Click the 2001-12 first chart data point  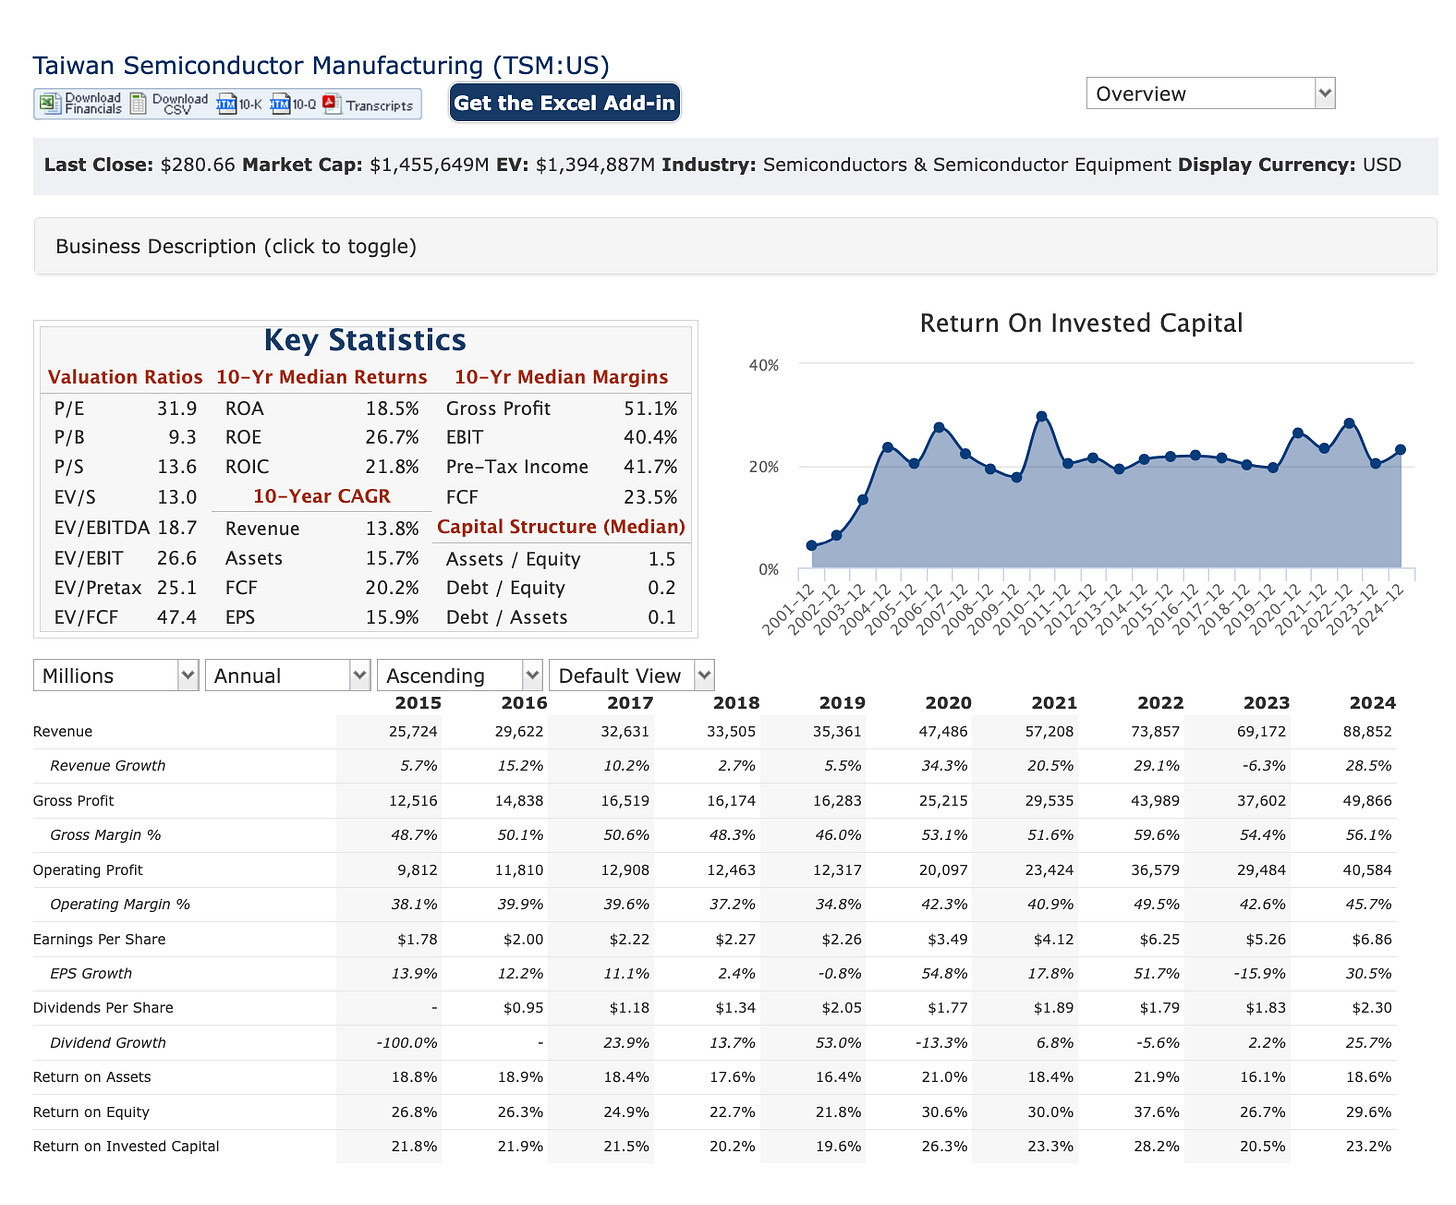point(811,546)
